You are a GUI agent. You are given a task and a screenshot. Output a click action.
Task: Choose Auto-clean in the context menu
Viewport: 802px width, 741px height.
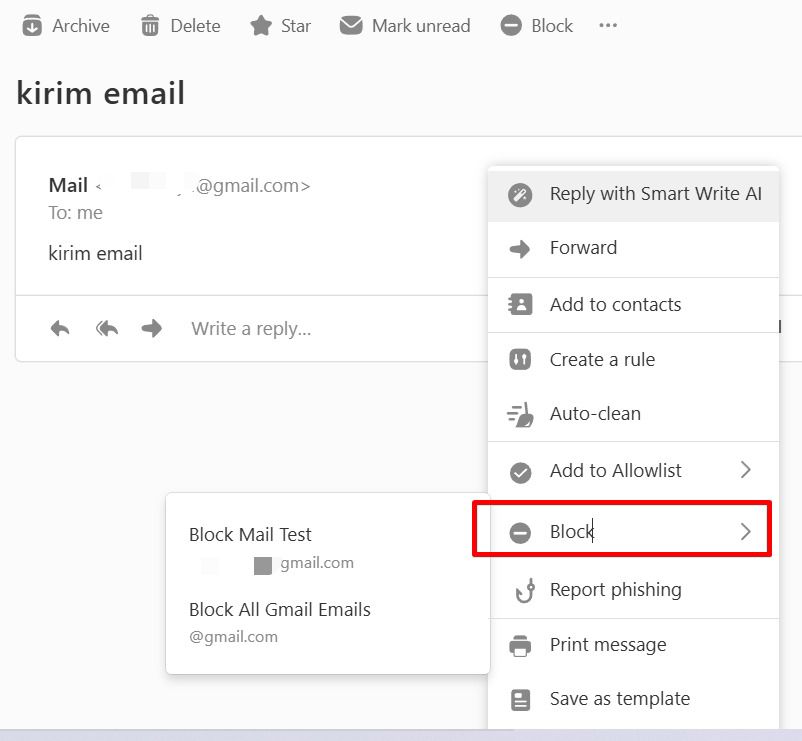tap(596, 413)
